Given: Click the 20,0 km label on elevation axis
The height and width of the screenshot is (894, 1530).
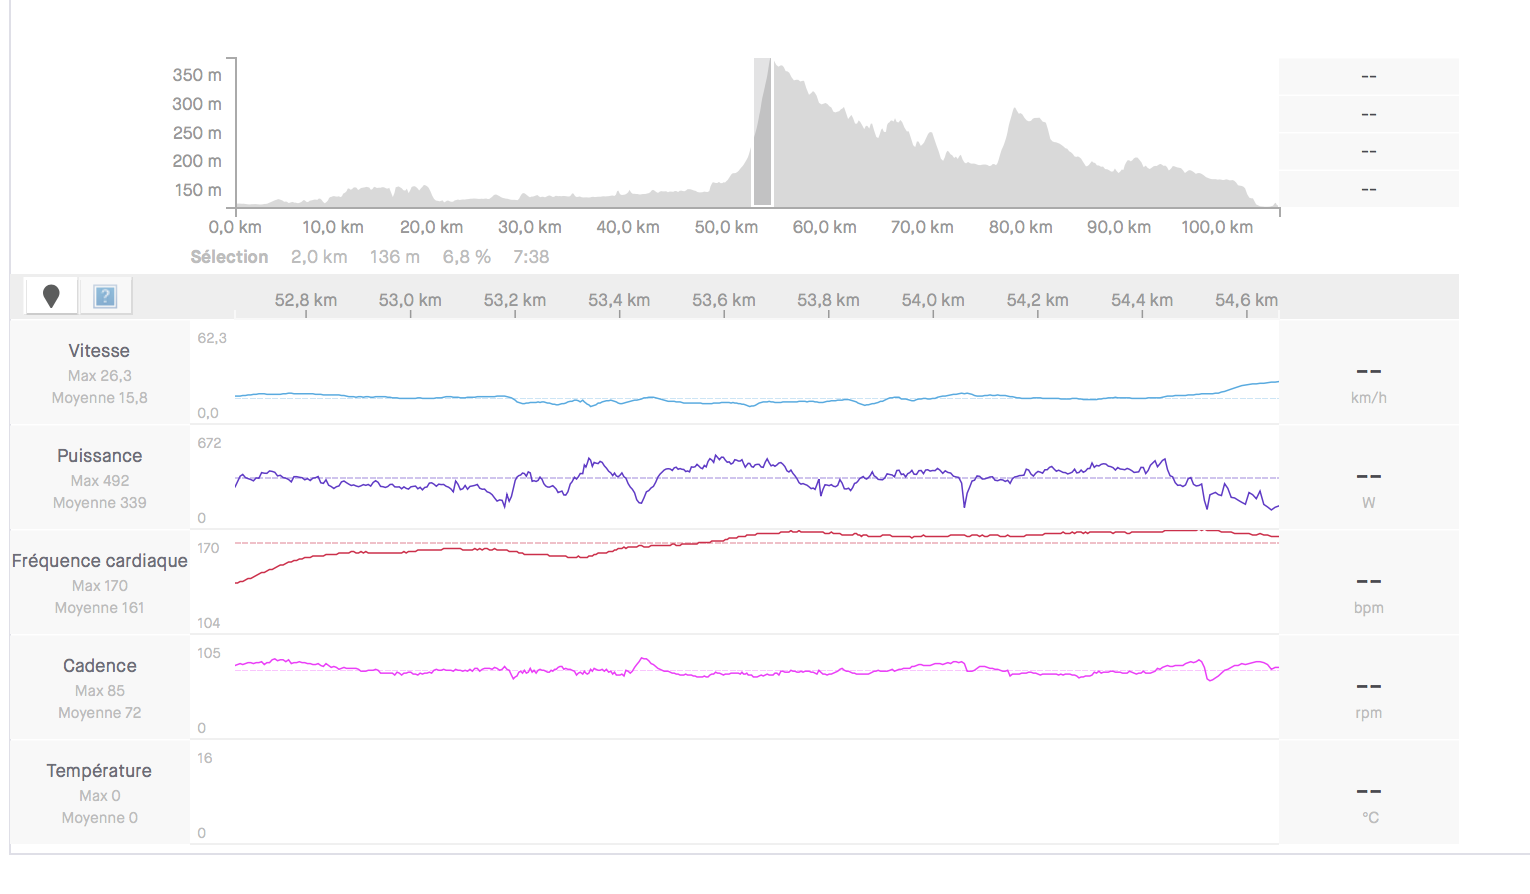Looking at the screenshot, I should [431, 228].
